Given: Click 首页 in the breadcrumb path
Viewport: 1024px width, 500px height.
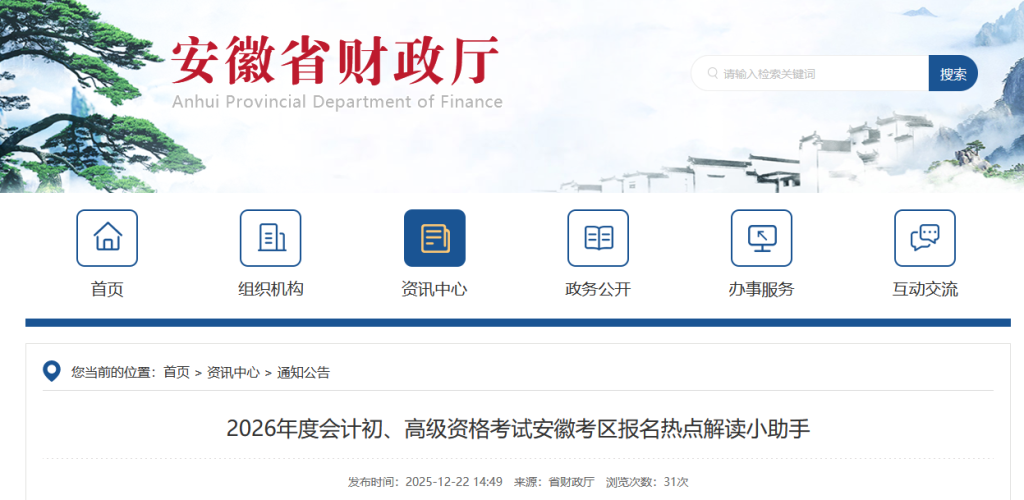Looking at the screenshot, I should coord(176,373).
